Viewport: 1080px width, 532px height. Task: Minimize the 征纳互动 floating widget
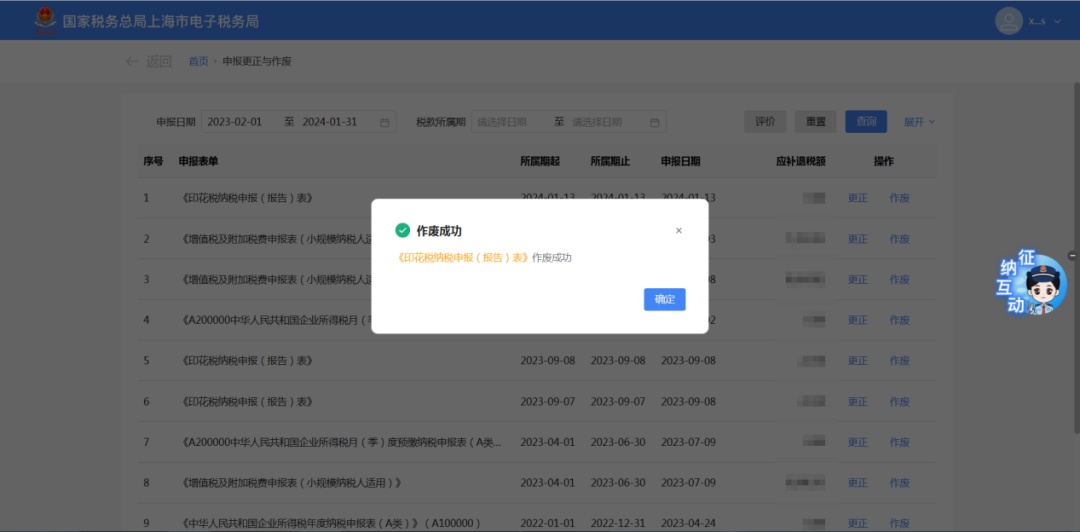coord(1072,256)
